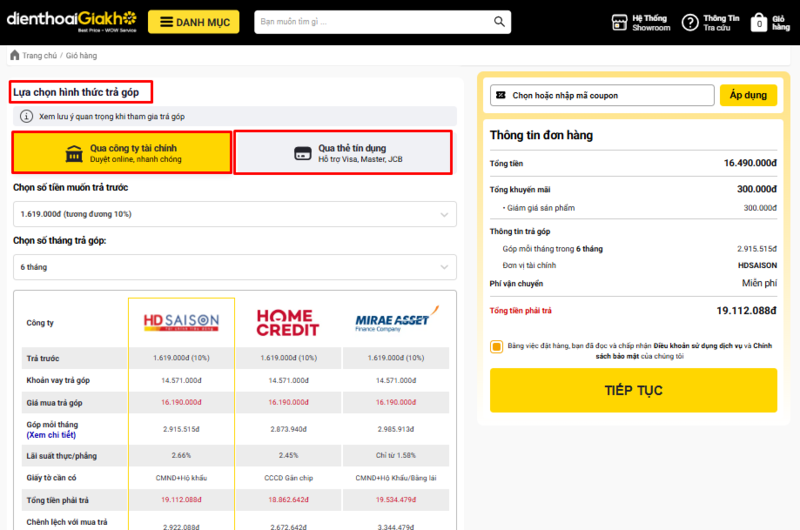Click the Áp dụng coupon button
The height and width of the screenshot is (530, 800).
[x=747, y=95]
